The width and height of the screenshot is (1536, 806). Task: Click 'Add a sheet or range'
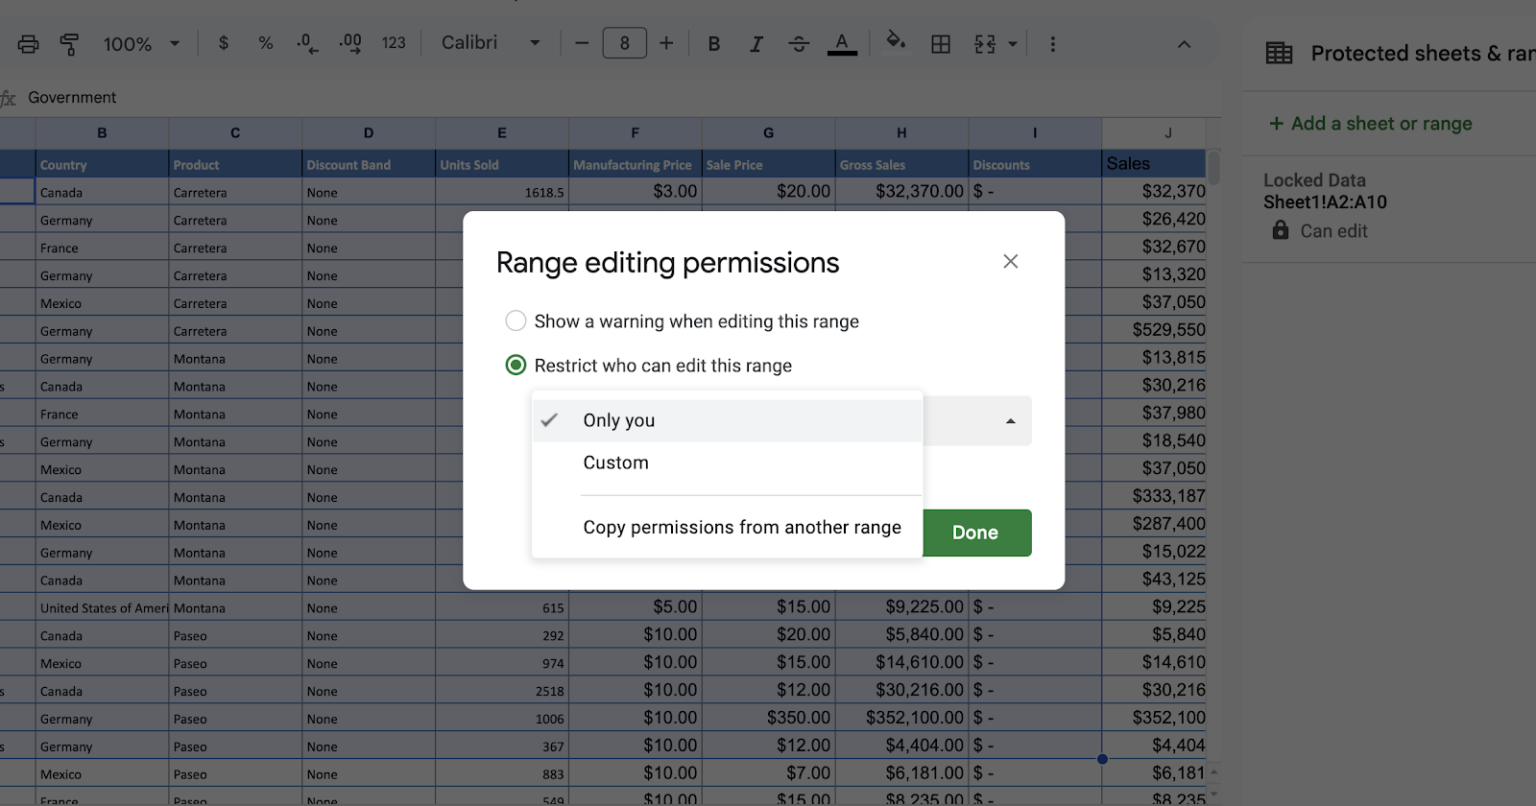tap(1370, 124)
